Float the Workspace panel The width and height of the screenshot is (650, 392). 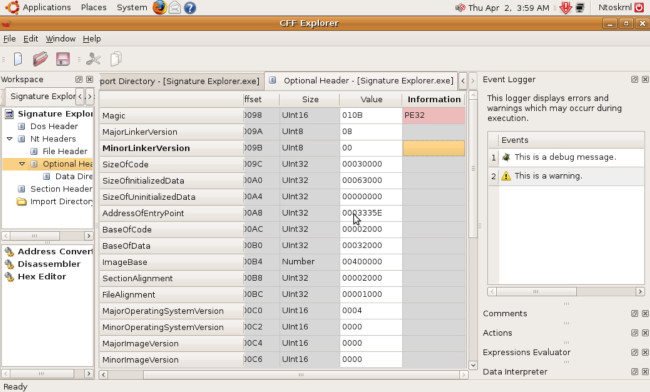click(79, 79)
